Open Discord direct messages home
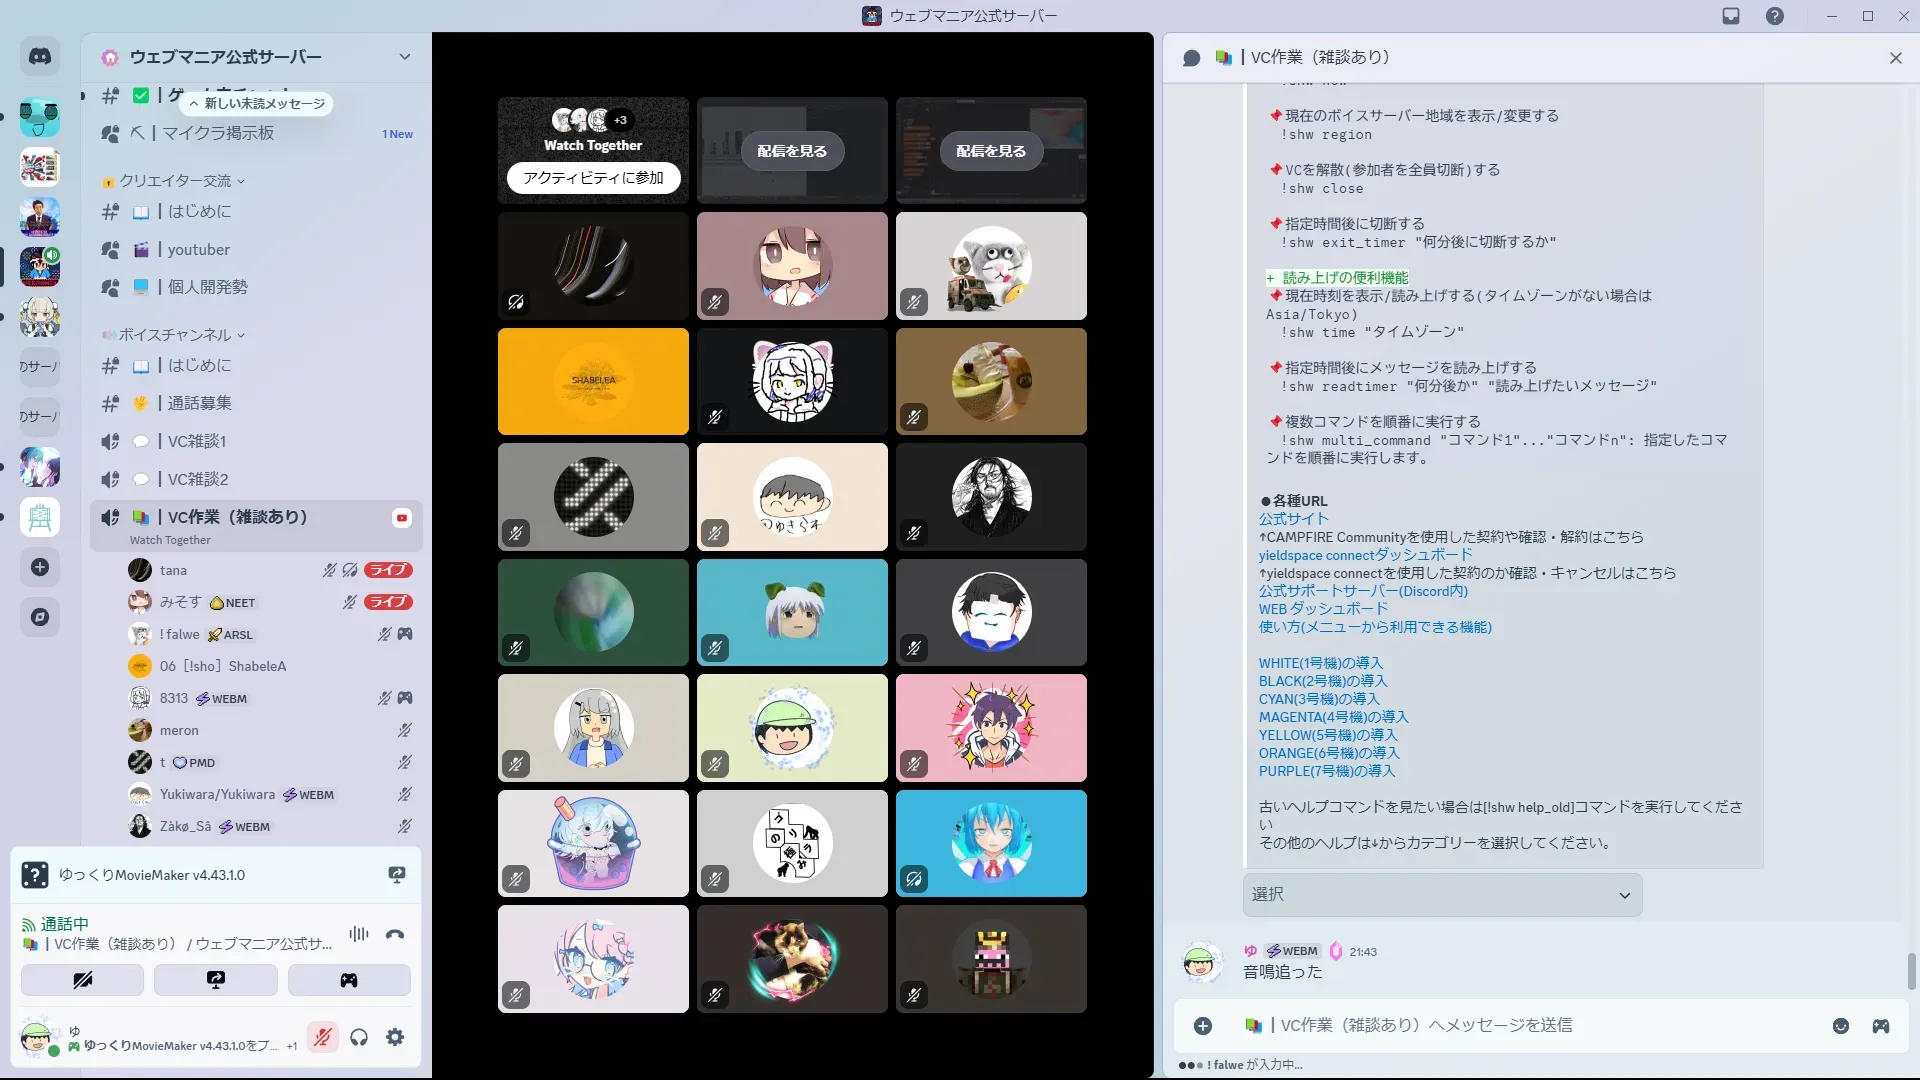The width and height of the screenshot is (1920, 1080). [x=40, y=57]
